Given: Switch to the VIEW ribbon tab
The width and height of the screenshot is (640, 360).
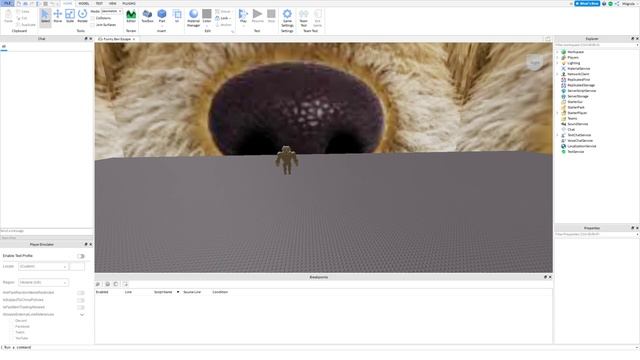Looking at the screenshot, I should pos(112,3).
